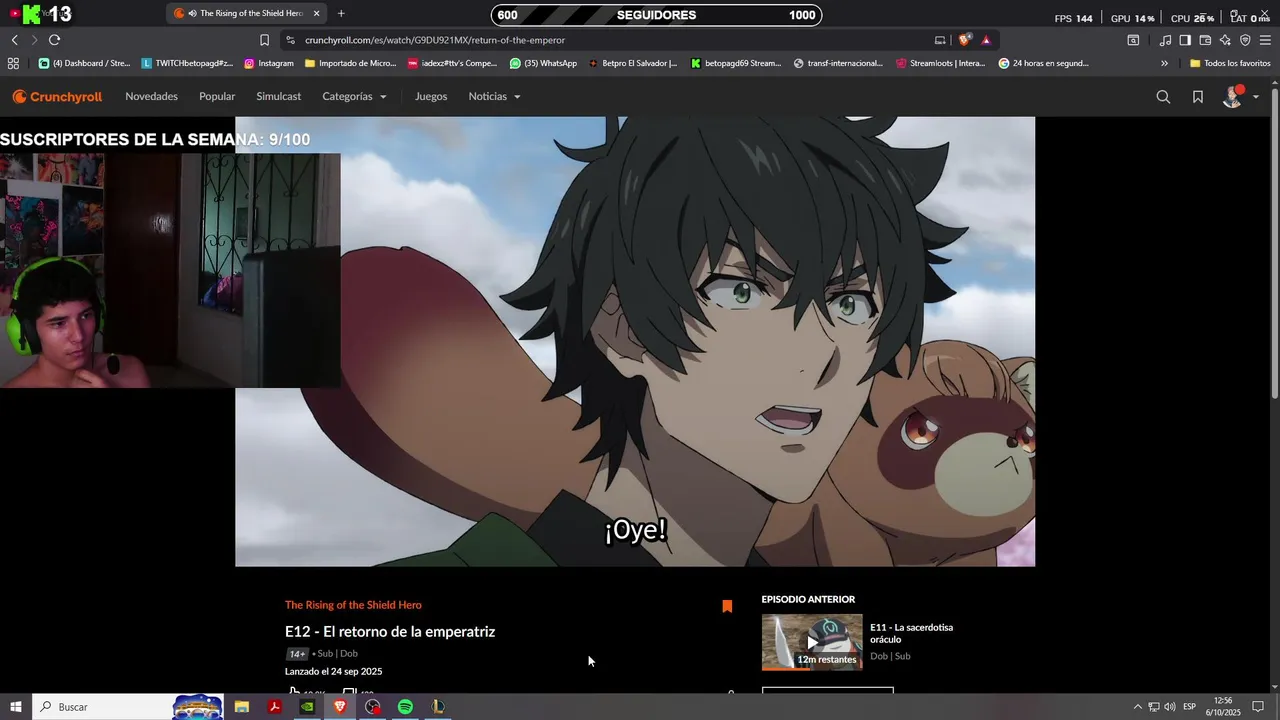Image resolution: width=1280 pixels, height=720 pixels.
Task: Expand the Noticias dropdown
Action: (x=494, y=97)
